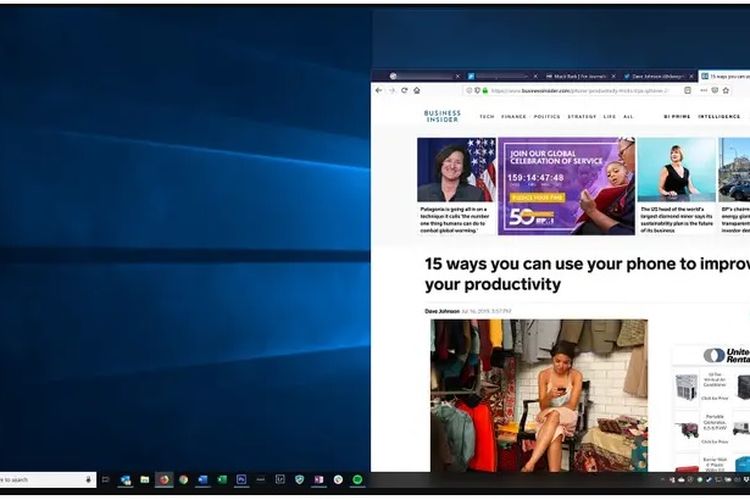Close the Dave Johnson Twitter tab

click(691, 76)
